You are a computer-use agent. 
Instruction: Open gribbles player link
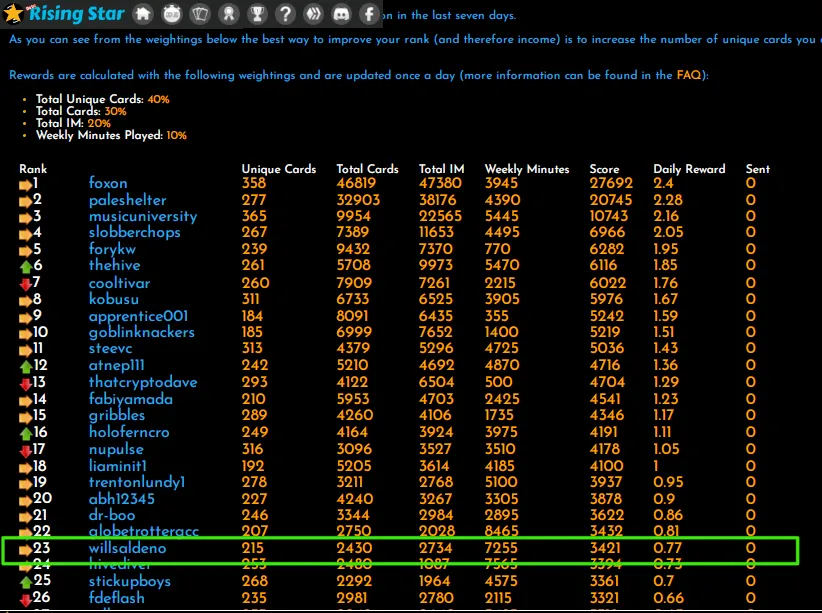[117, 415]
